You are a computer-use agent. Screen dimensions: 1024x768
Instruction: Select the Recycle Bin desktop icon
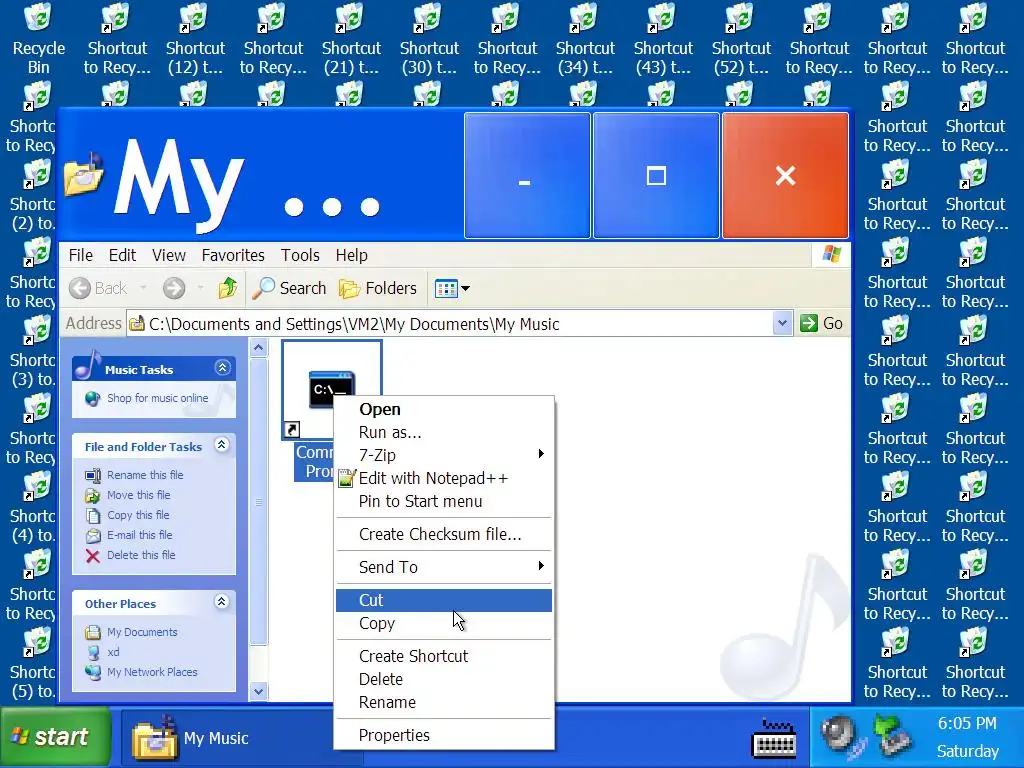tap(39, 38)
